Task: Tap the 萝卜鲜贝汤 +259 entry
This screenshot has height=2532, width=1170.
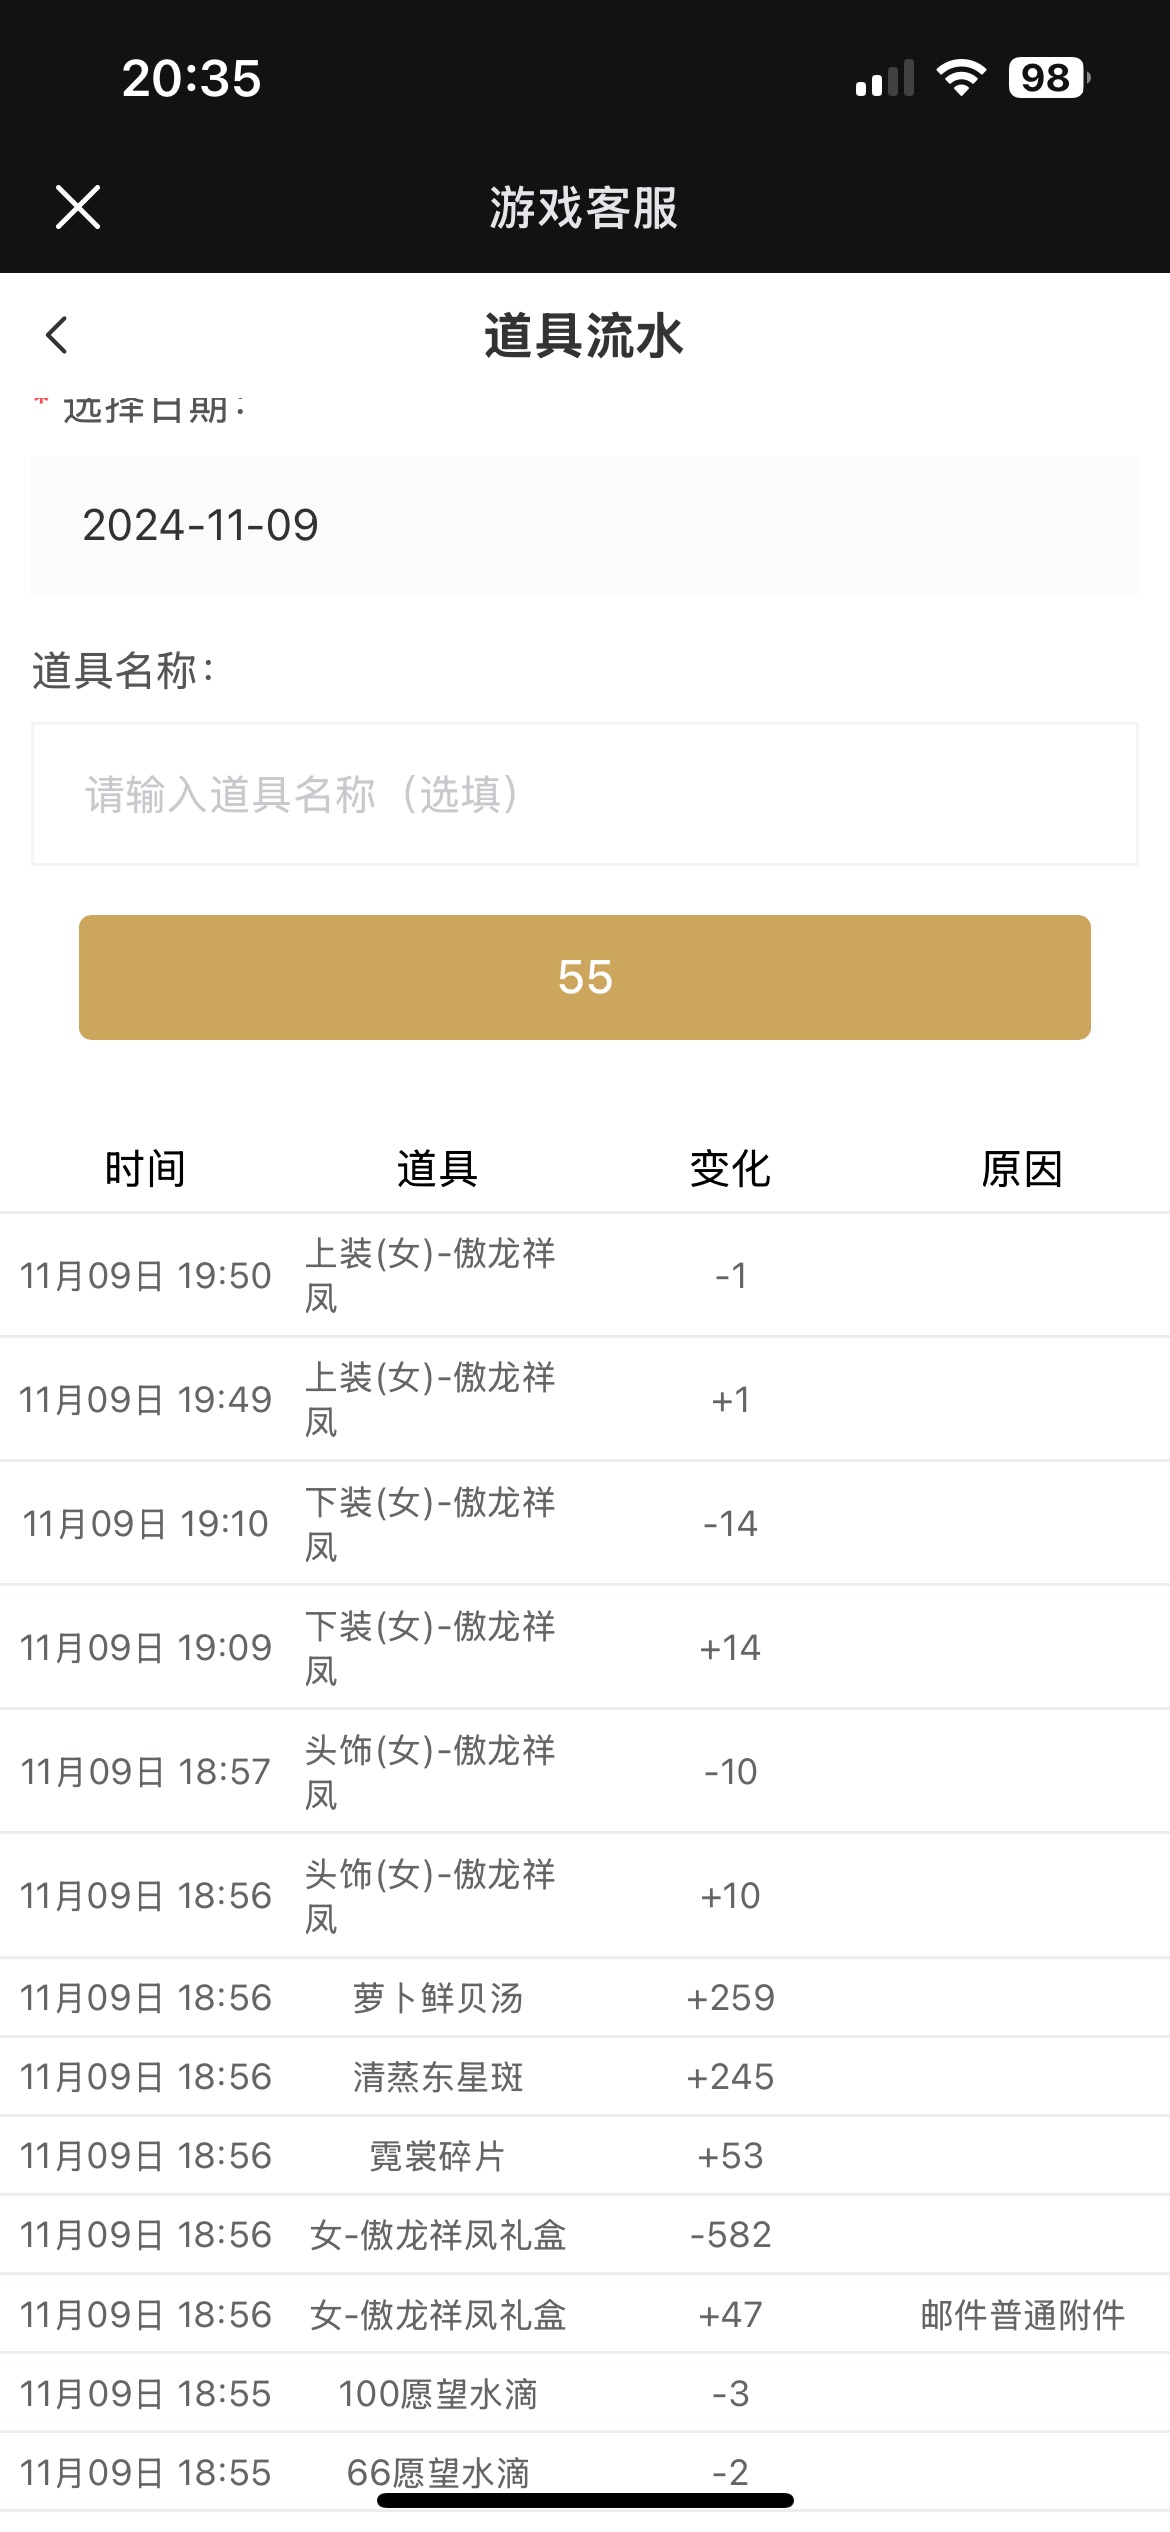Action: pos(584,1997)
